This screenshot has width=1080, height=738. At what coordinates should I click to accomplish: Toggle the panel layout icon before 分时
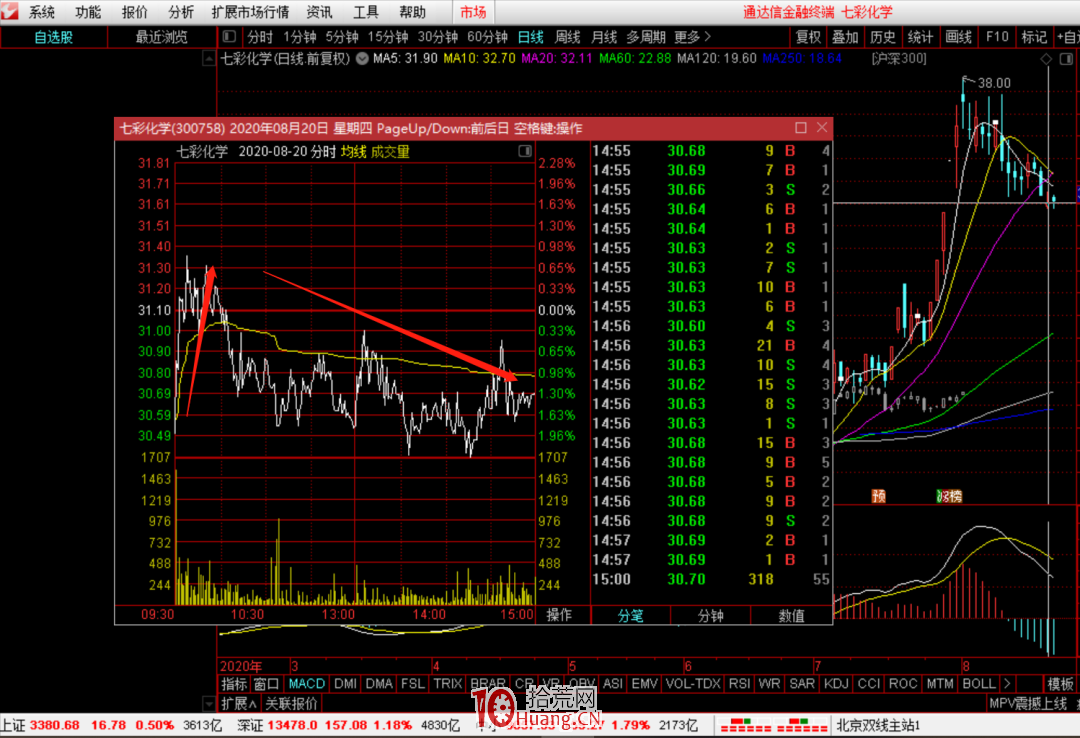230,37
